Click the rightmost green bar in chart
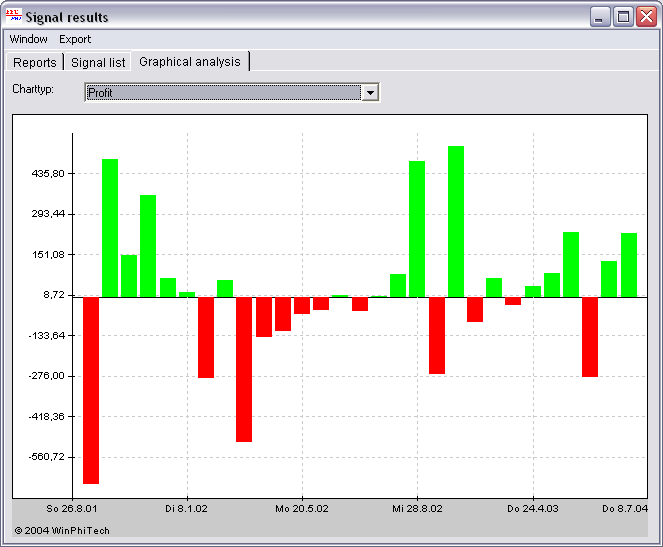The width and height of the screenshot is (663, 547). tap(629, 265)
